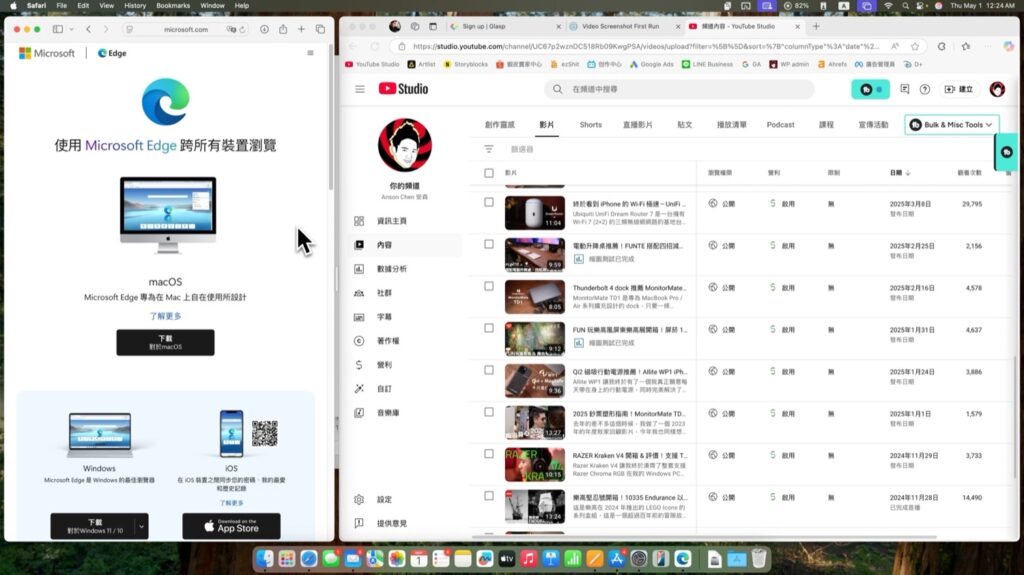The height and width of the screenshot is (575, 1024).
Task: Check the 2025 MonitorMate video checkbox
Action: click(x=488, y=412)
